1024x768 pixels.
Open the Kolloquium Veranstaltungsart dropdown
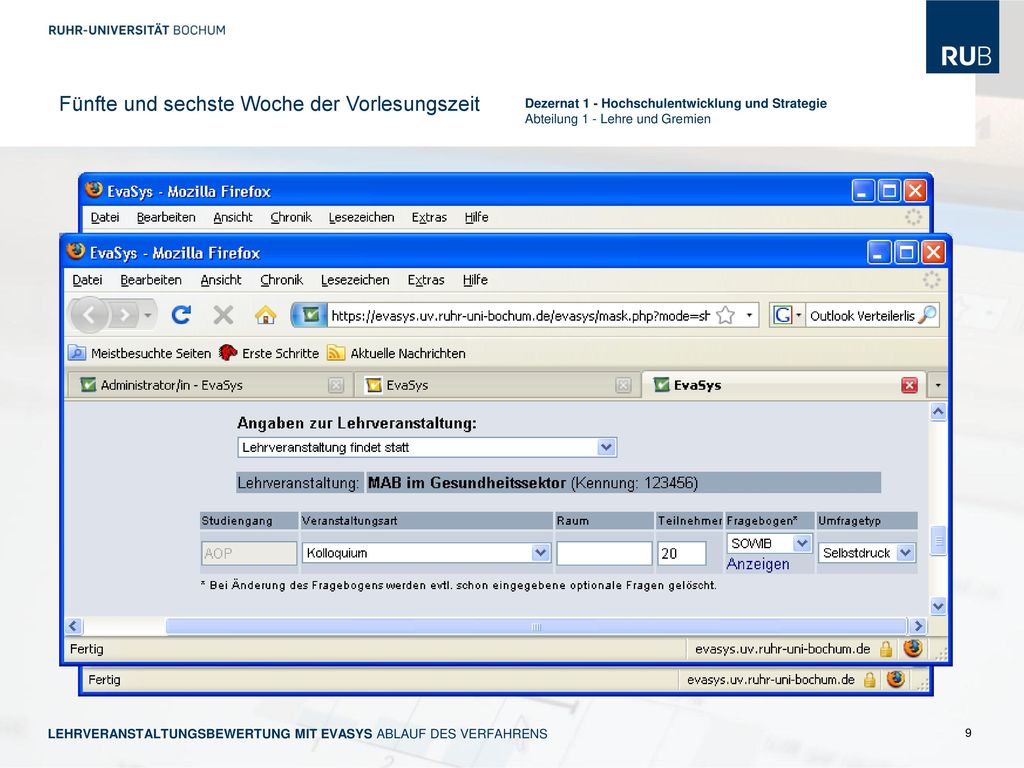tap(426, 553)
